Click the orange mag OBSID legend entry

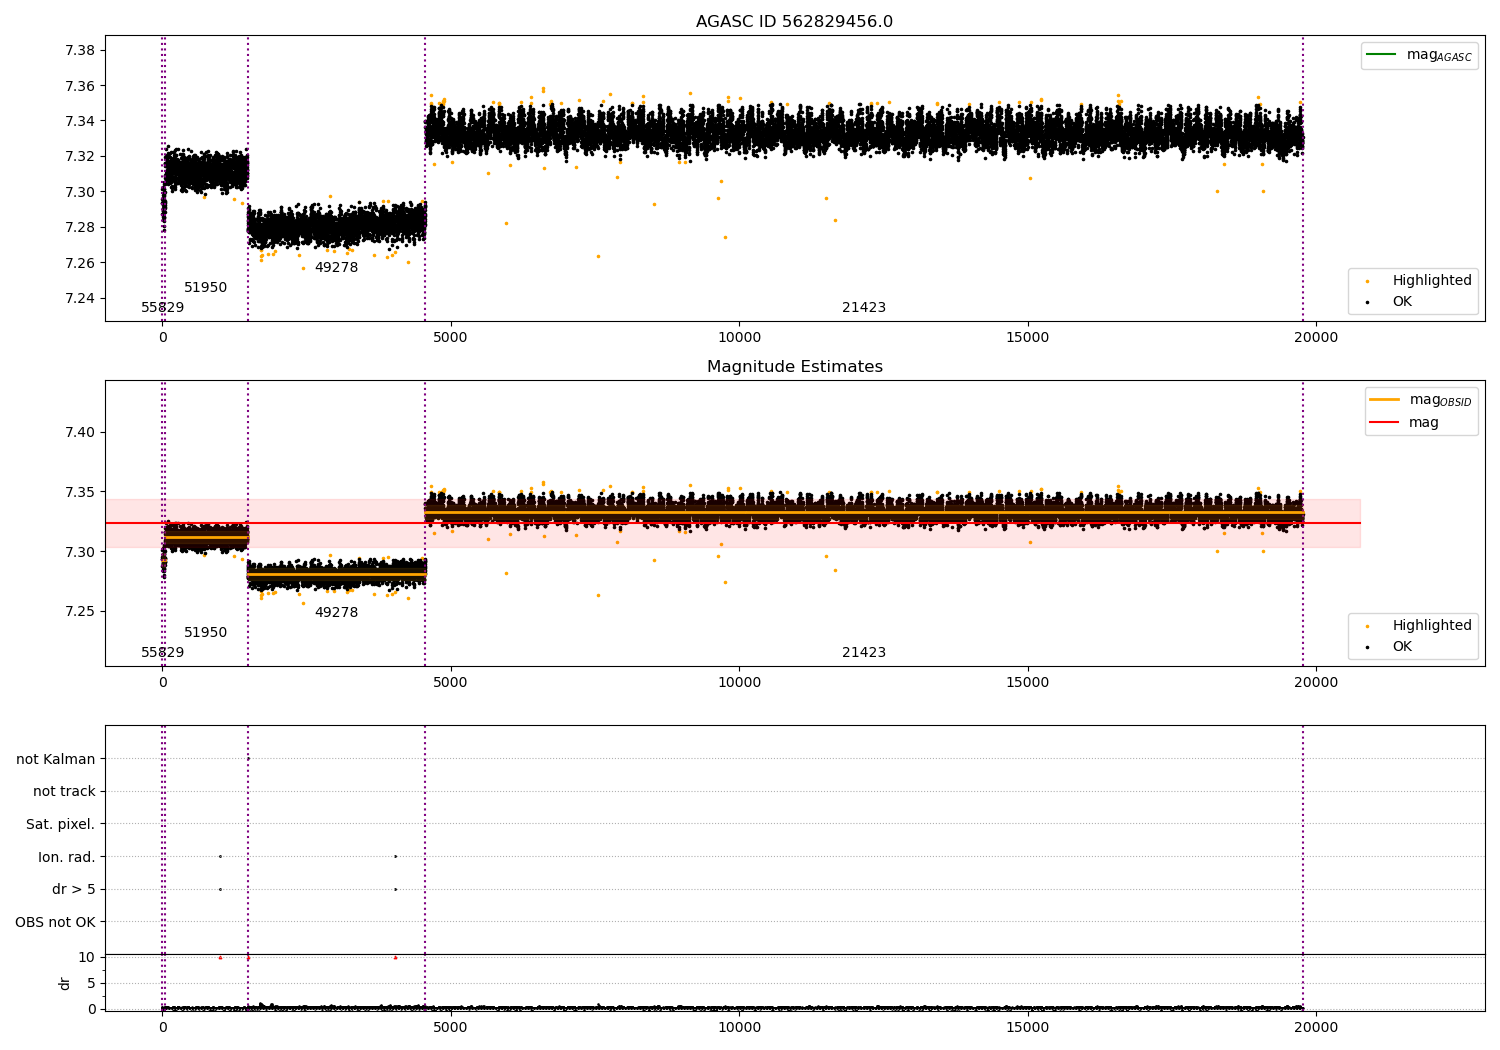[1419, 400]
